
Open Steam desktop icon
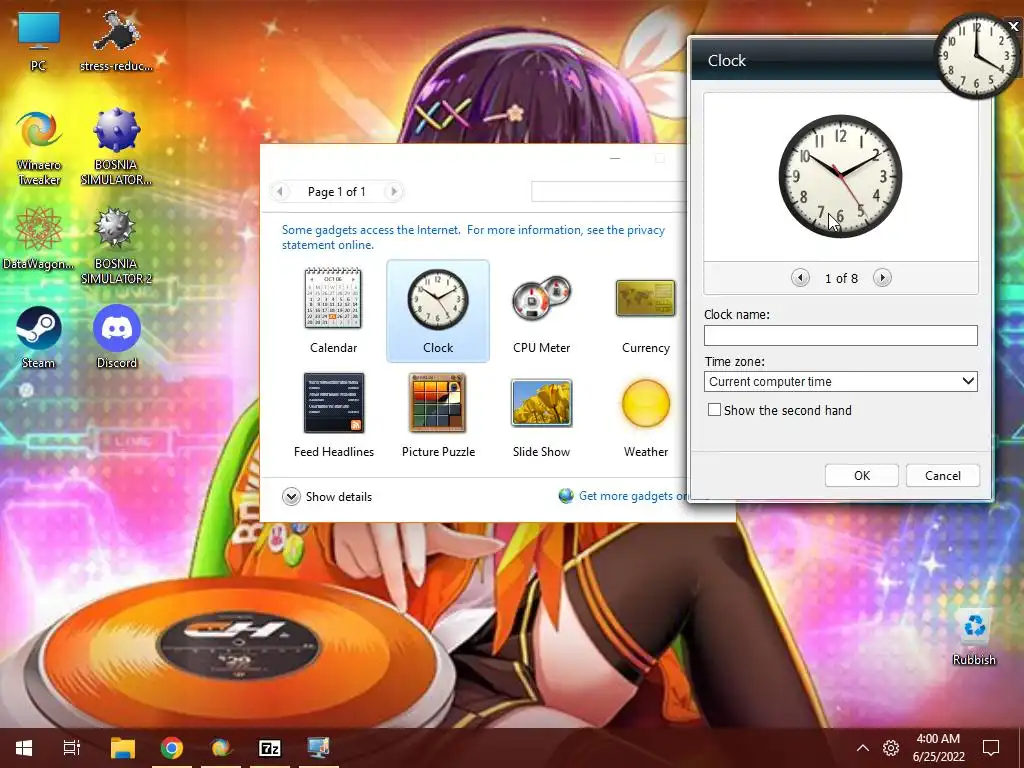point(39,338)
